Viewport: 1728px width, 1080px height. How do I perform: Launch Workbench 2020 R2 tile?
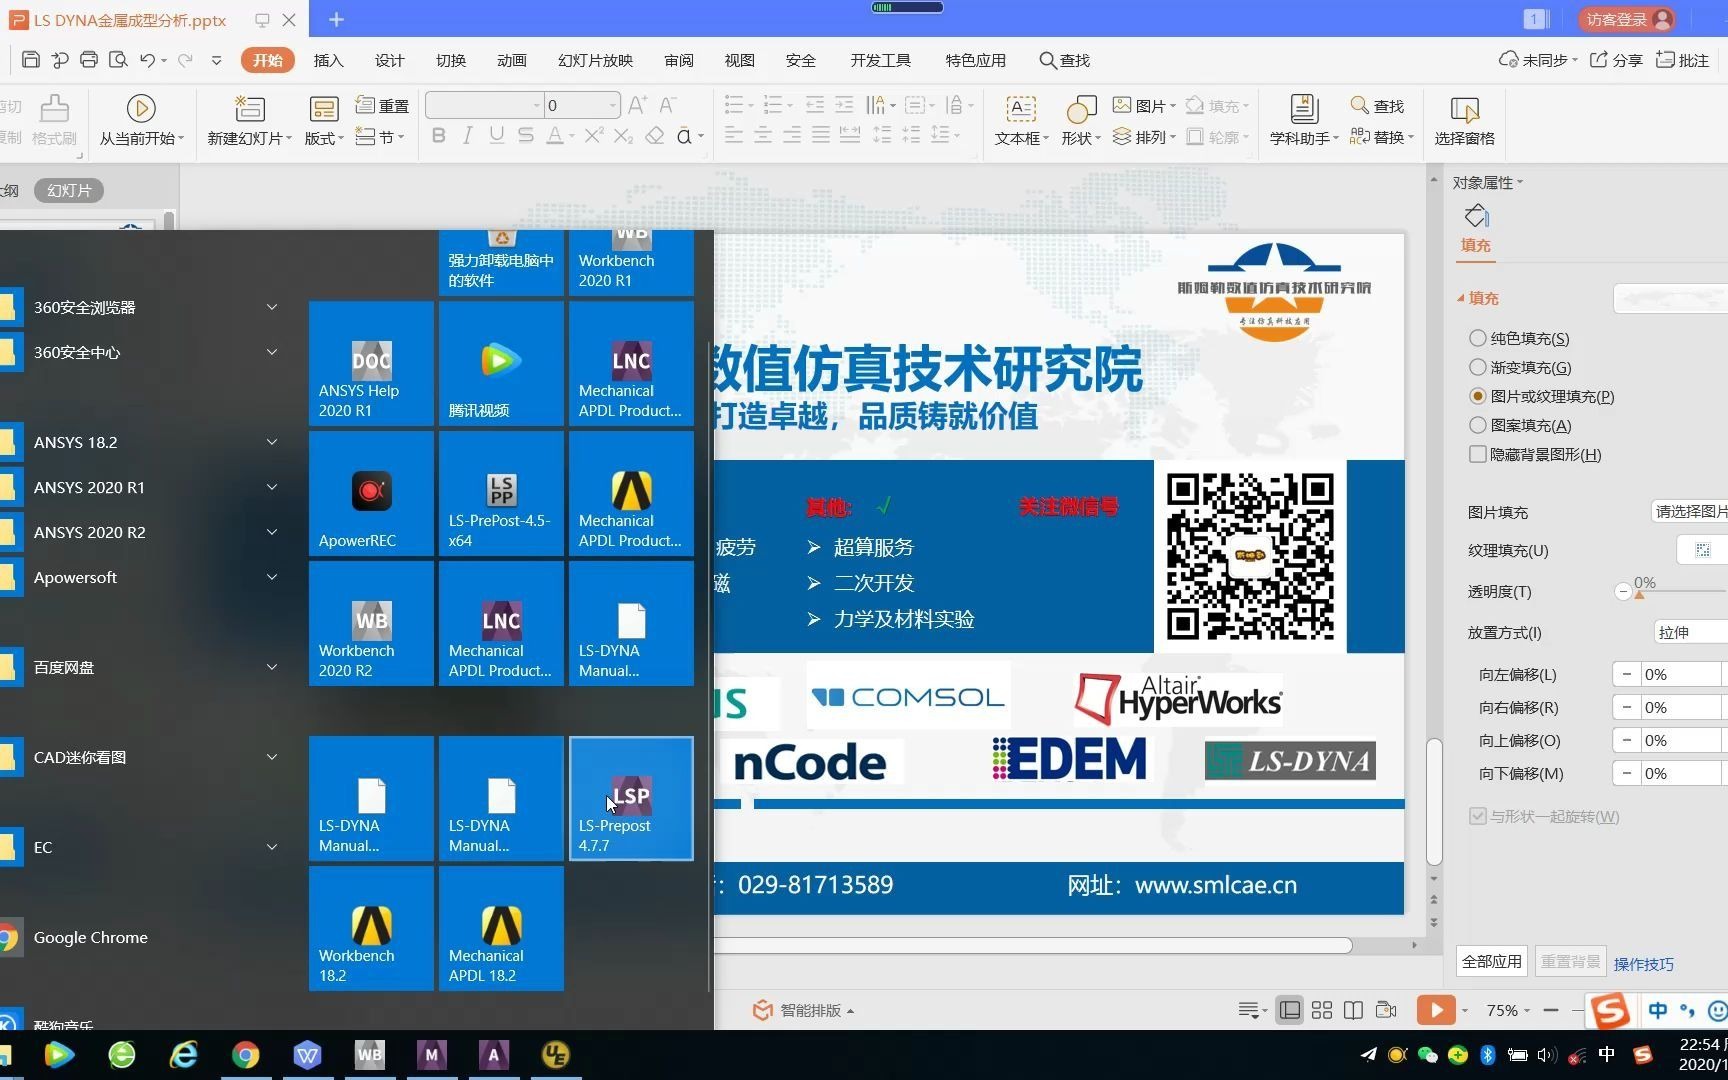371,624
